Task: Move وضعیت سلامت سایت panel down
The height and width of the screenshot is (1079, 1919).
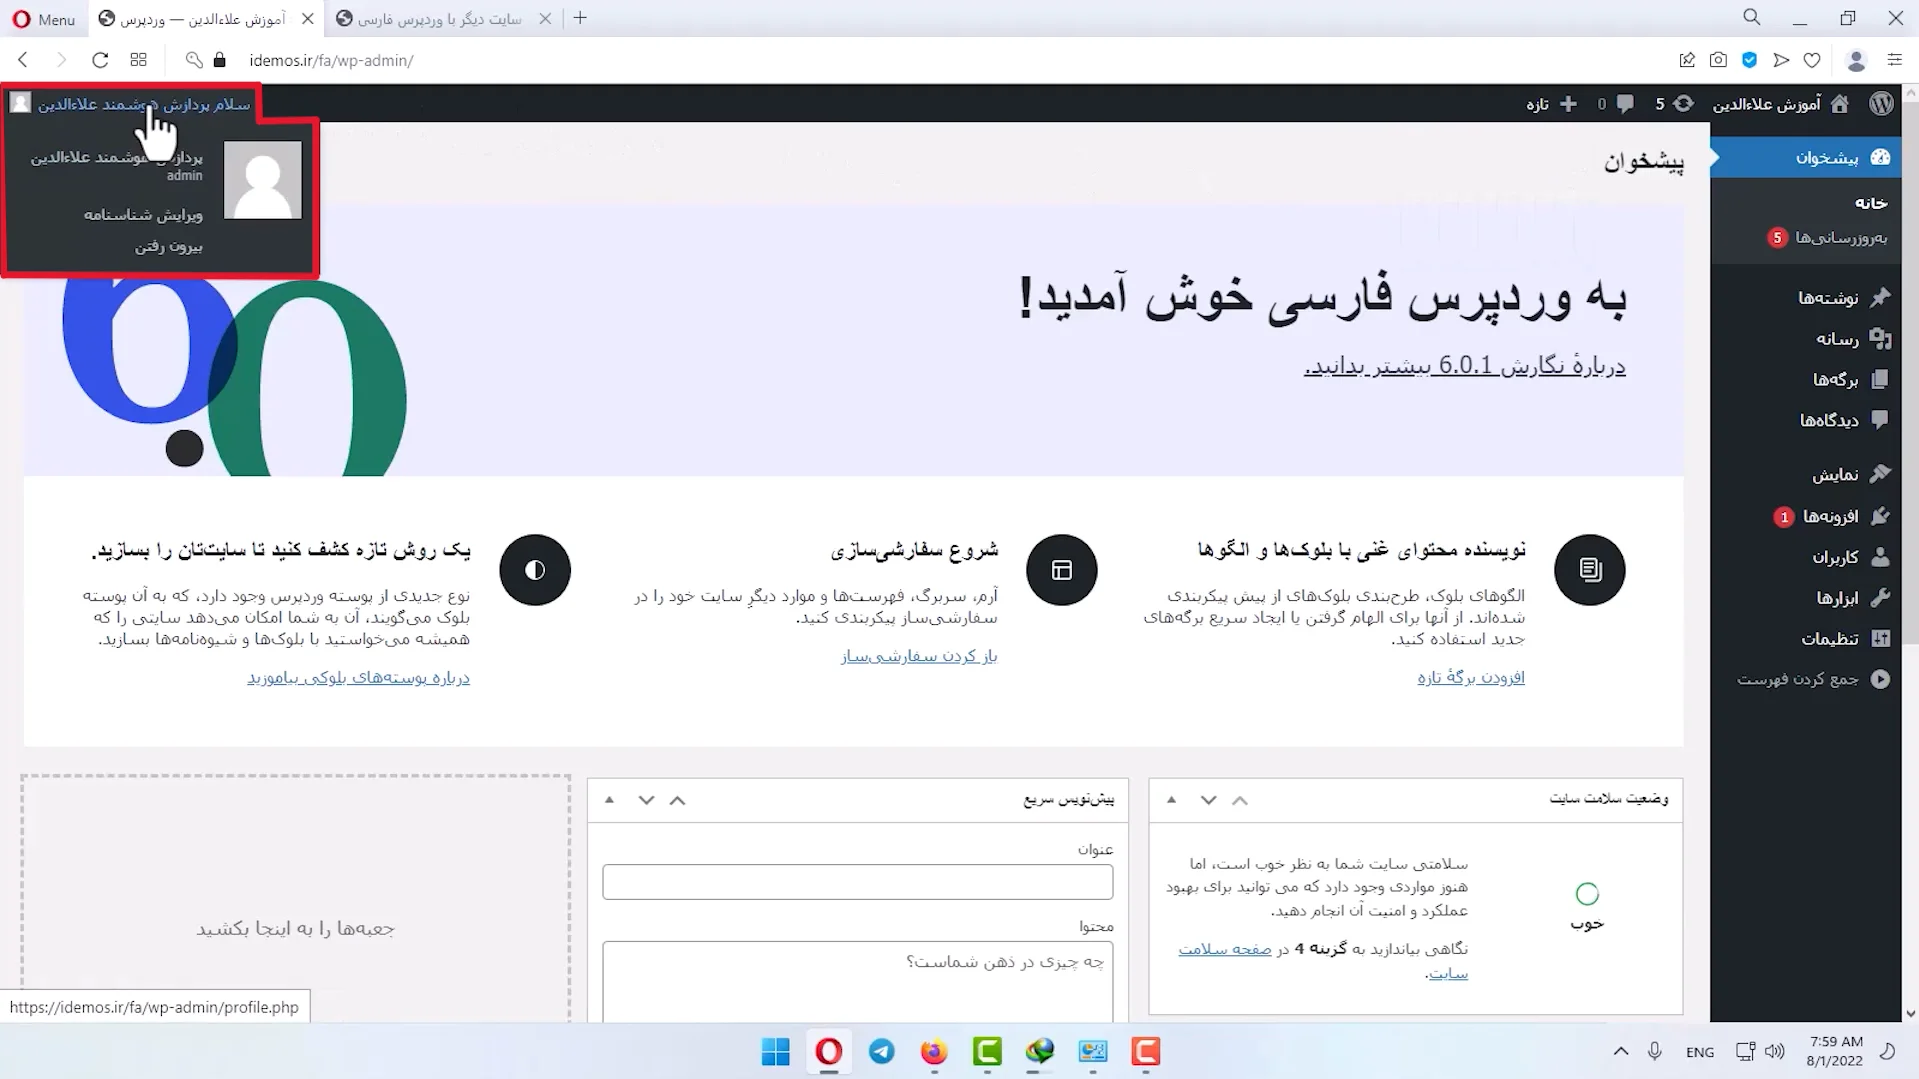Action: [1208, 800]
